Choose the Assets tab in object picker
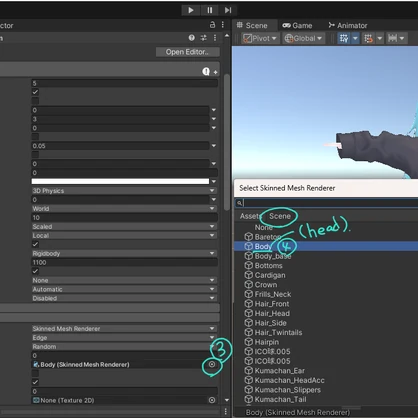Viewport: 418px width, 418px height. coord(250,216)
